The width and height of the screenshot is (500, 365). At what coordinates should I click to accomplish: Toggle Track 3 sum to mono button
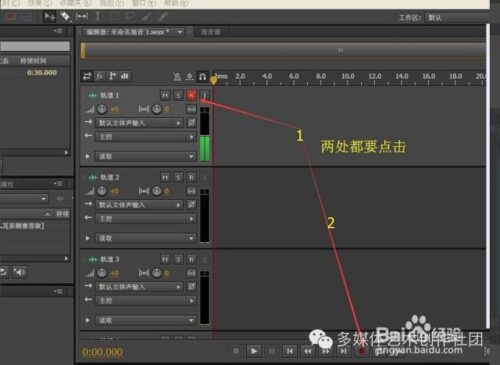coord(191,273)
